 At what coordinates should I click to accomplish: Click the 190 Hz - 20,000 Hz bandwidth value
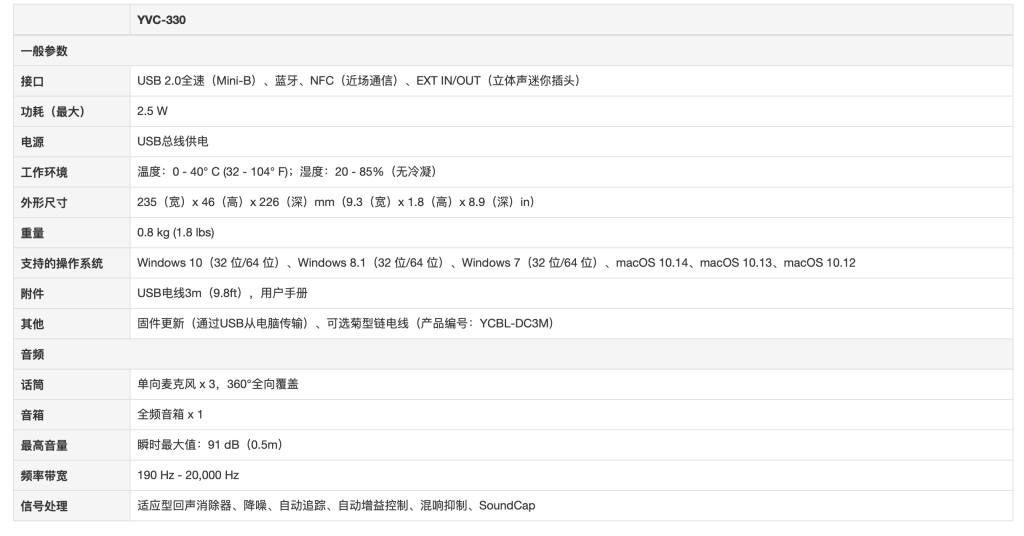coord(188,475)
